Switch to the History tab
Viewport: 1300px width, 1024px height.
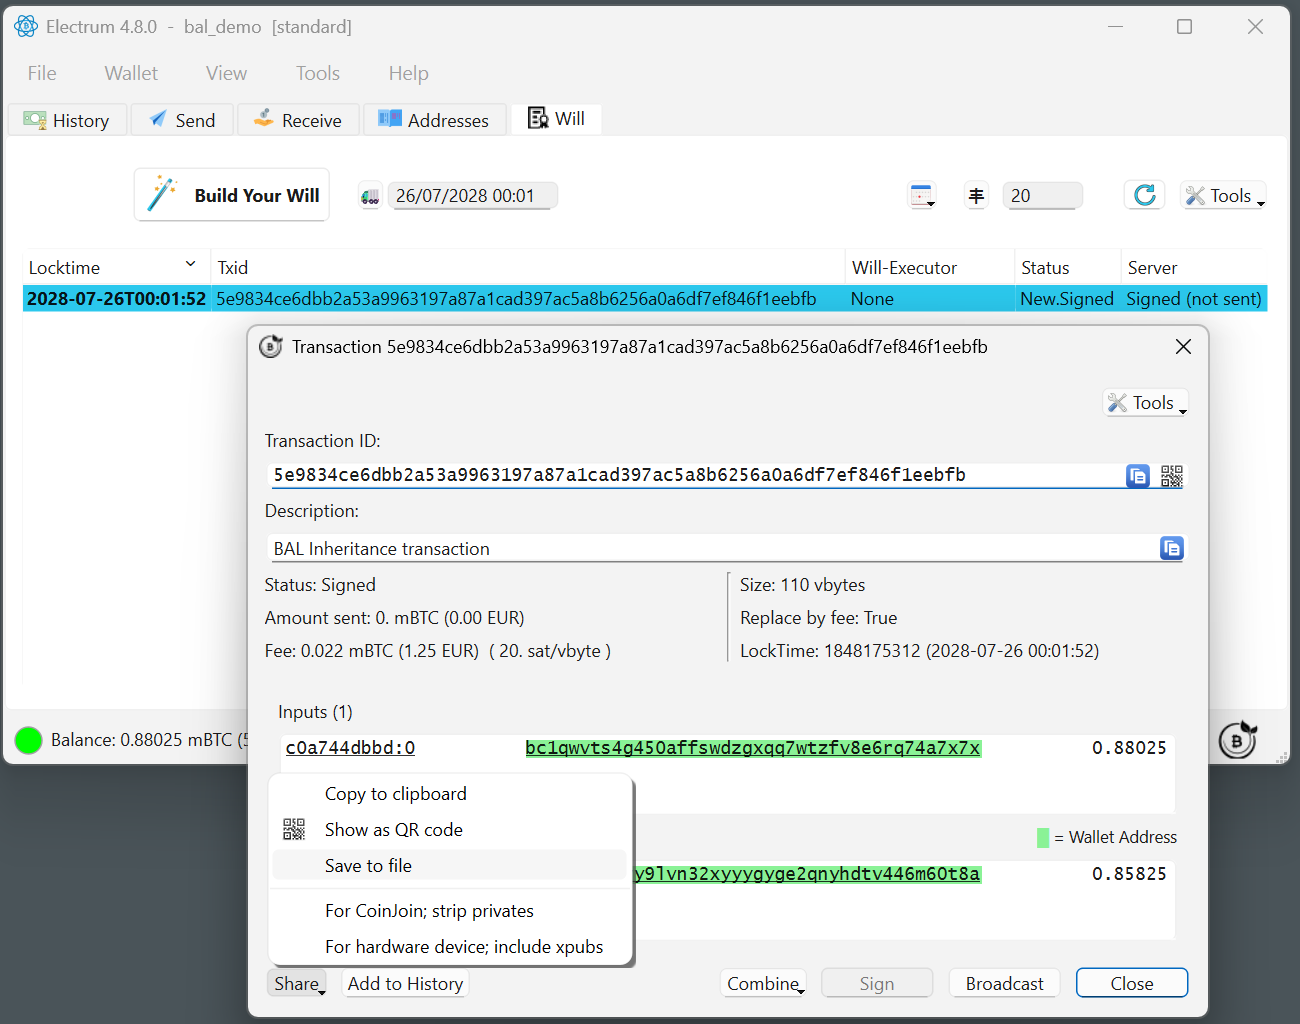pyautogui.click(x=67, y=120)
